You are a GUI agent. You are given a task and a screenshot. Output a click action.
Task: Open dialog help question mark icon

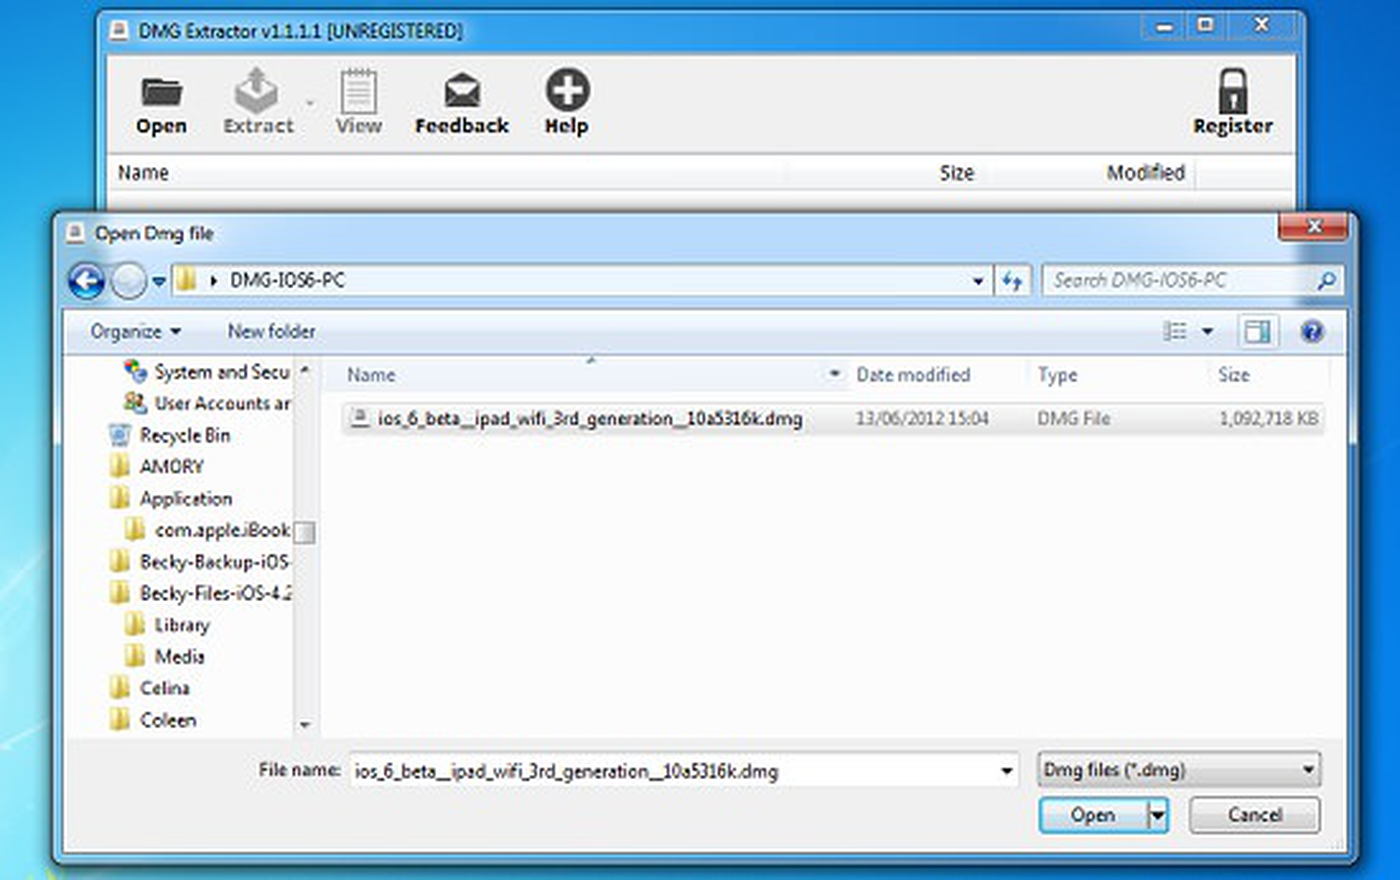coord(1312,331)
